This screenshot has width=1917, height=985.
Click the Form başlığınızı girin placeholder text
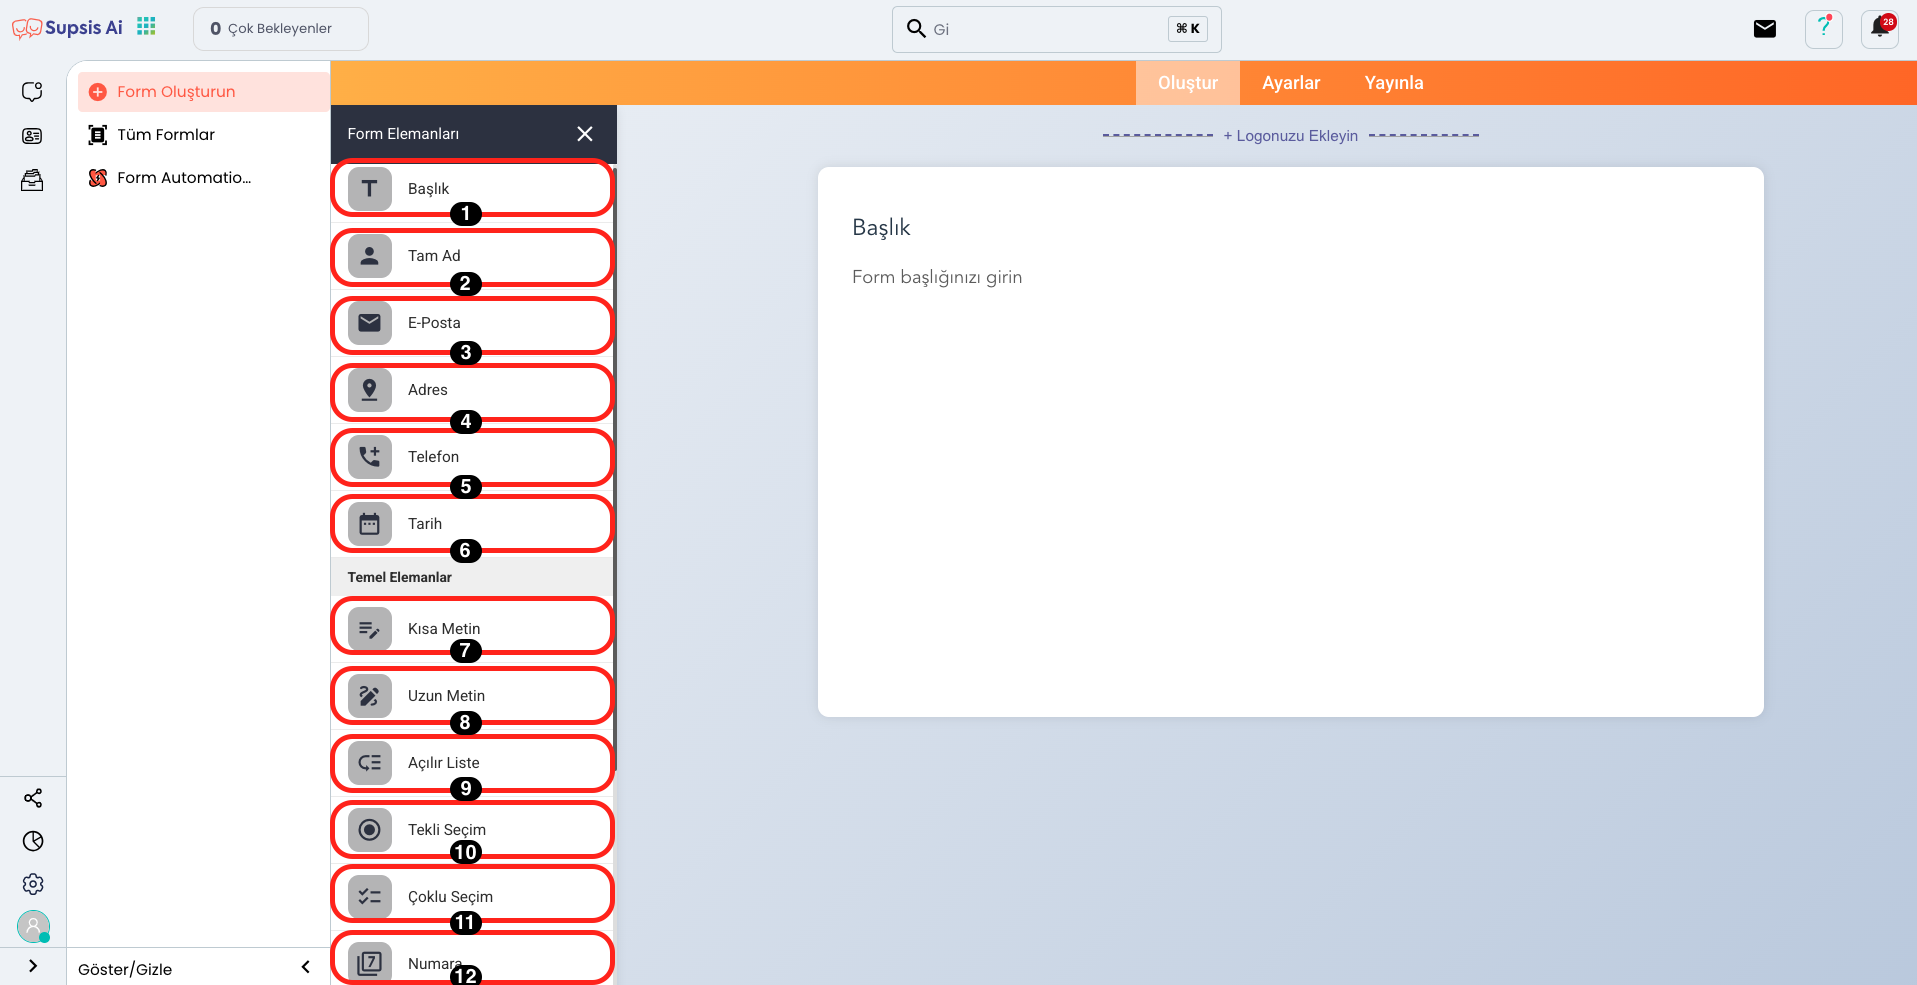point(937,277)
